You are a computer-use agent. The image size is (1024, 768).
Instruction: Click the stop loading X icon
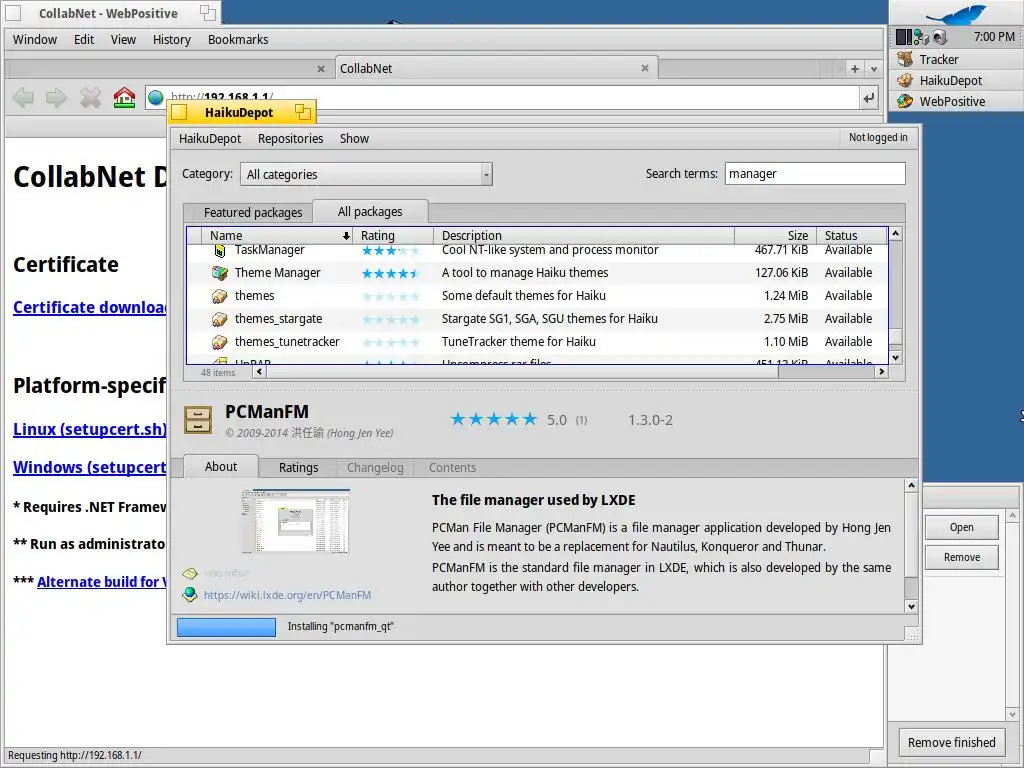click(x=90, y=98)
